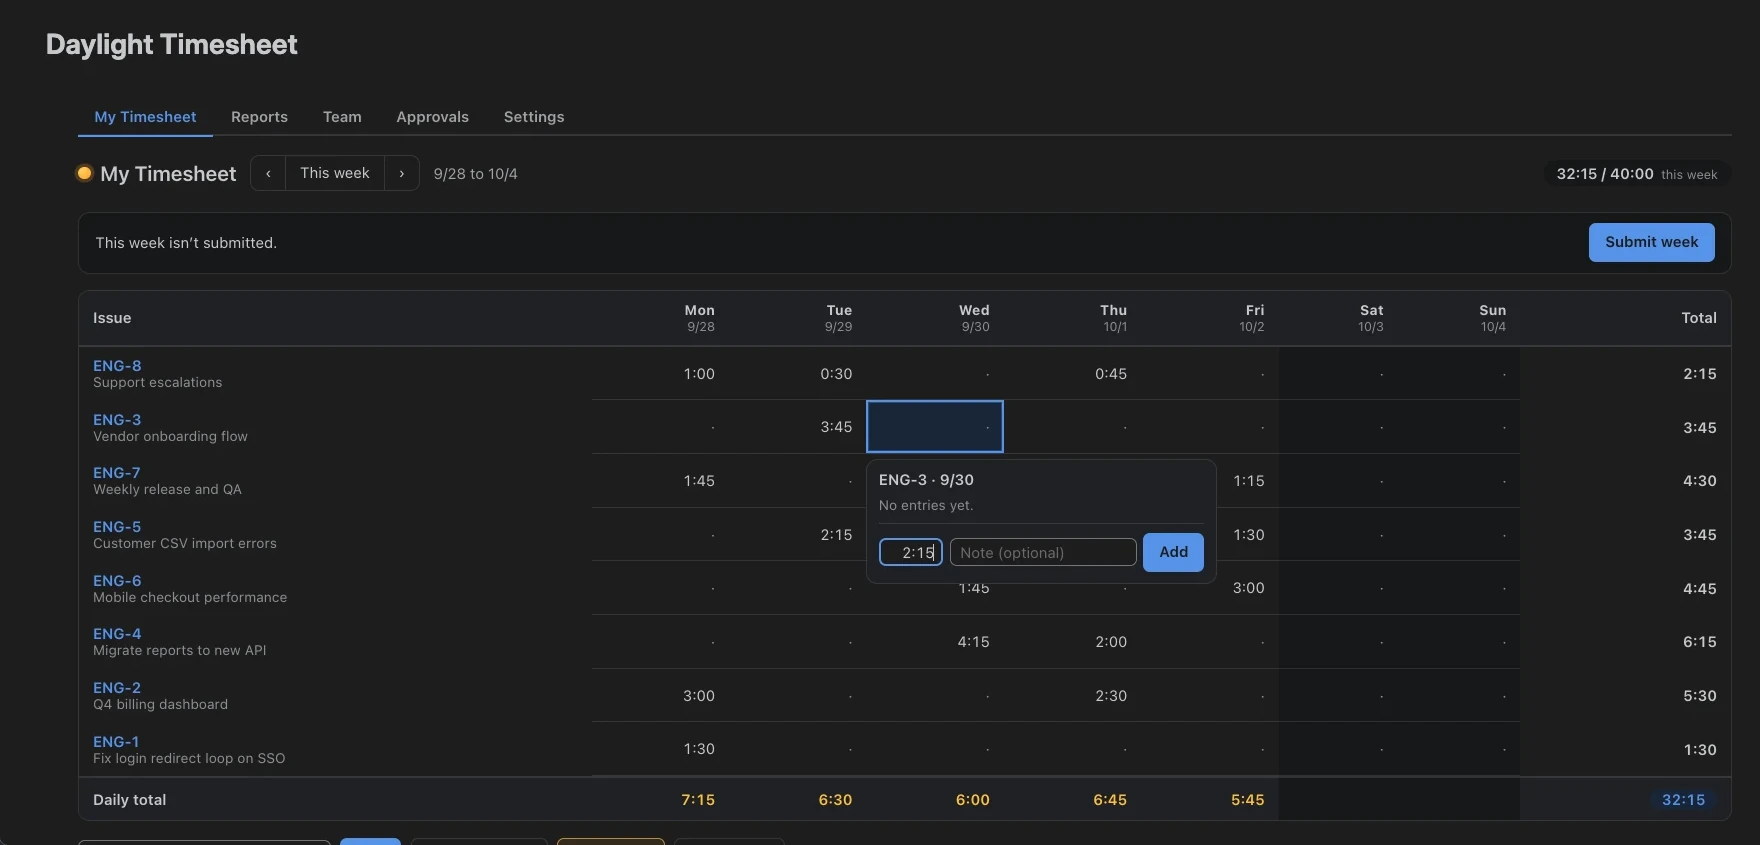
Task: Go to the next week arrow
Action: [402, 173]
